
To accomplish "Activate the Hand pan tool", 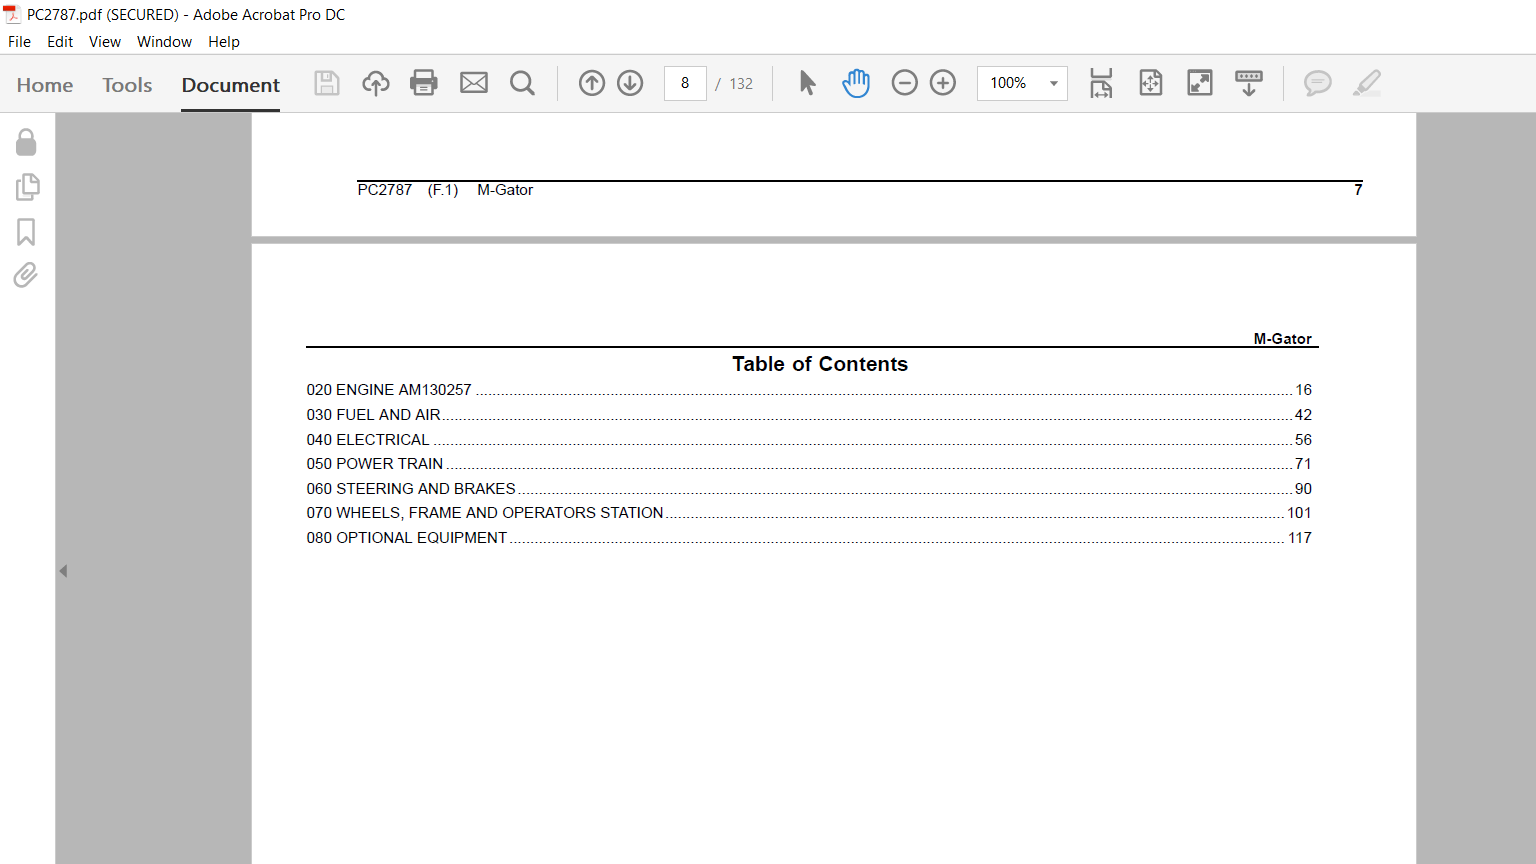I will point(856,83).
